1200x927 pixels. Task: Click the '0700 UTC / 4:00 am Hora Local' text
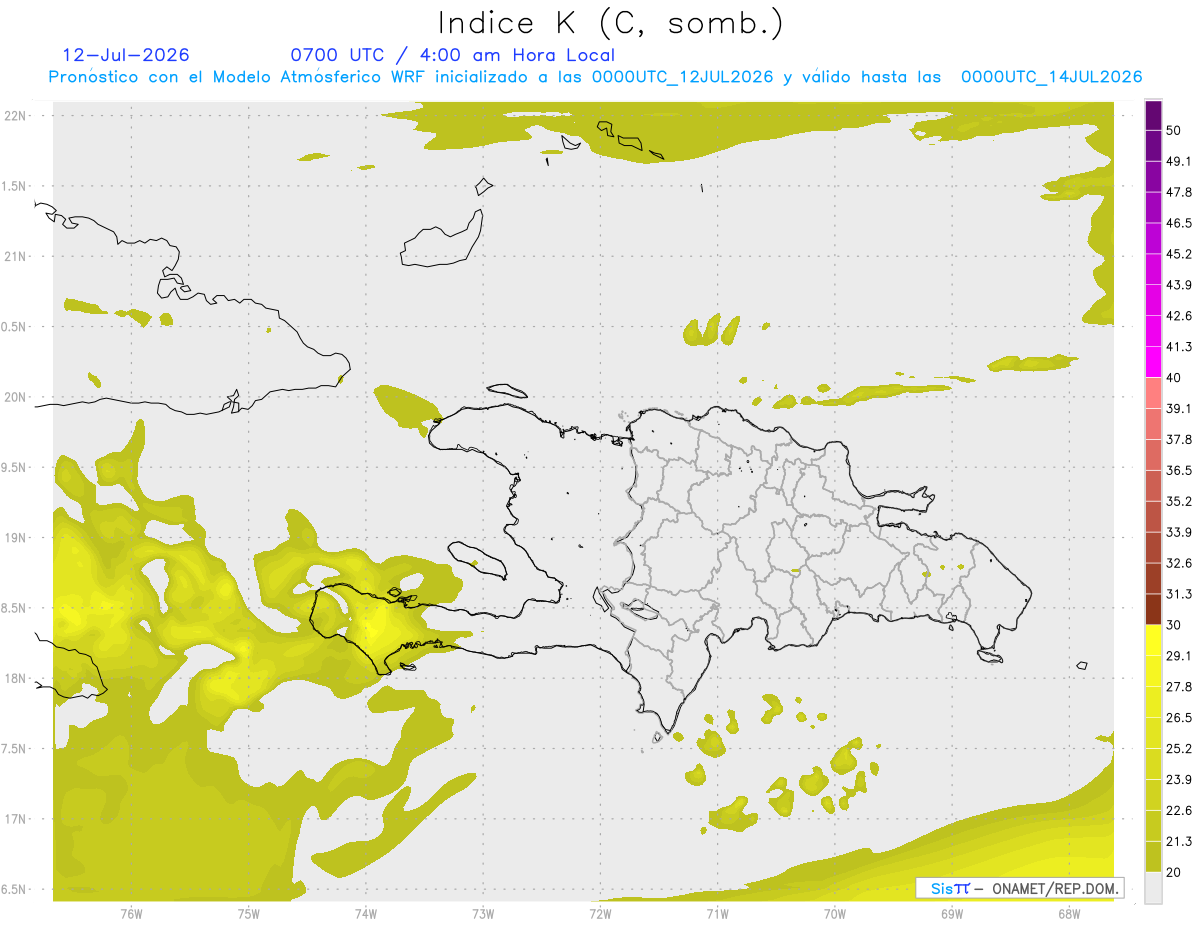[x=452, y=55]
